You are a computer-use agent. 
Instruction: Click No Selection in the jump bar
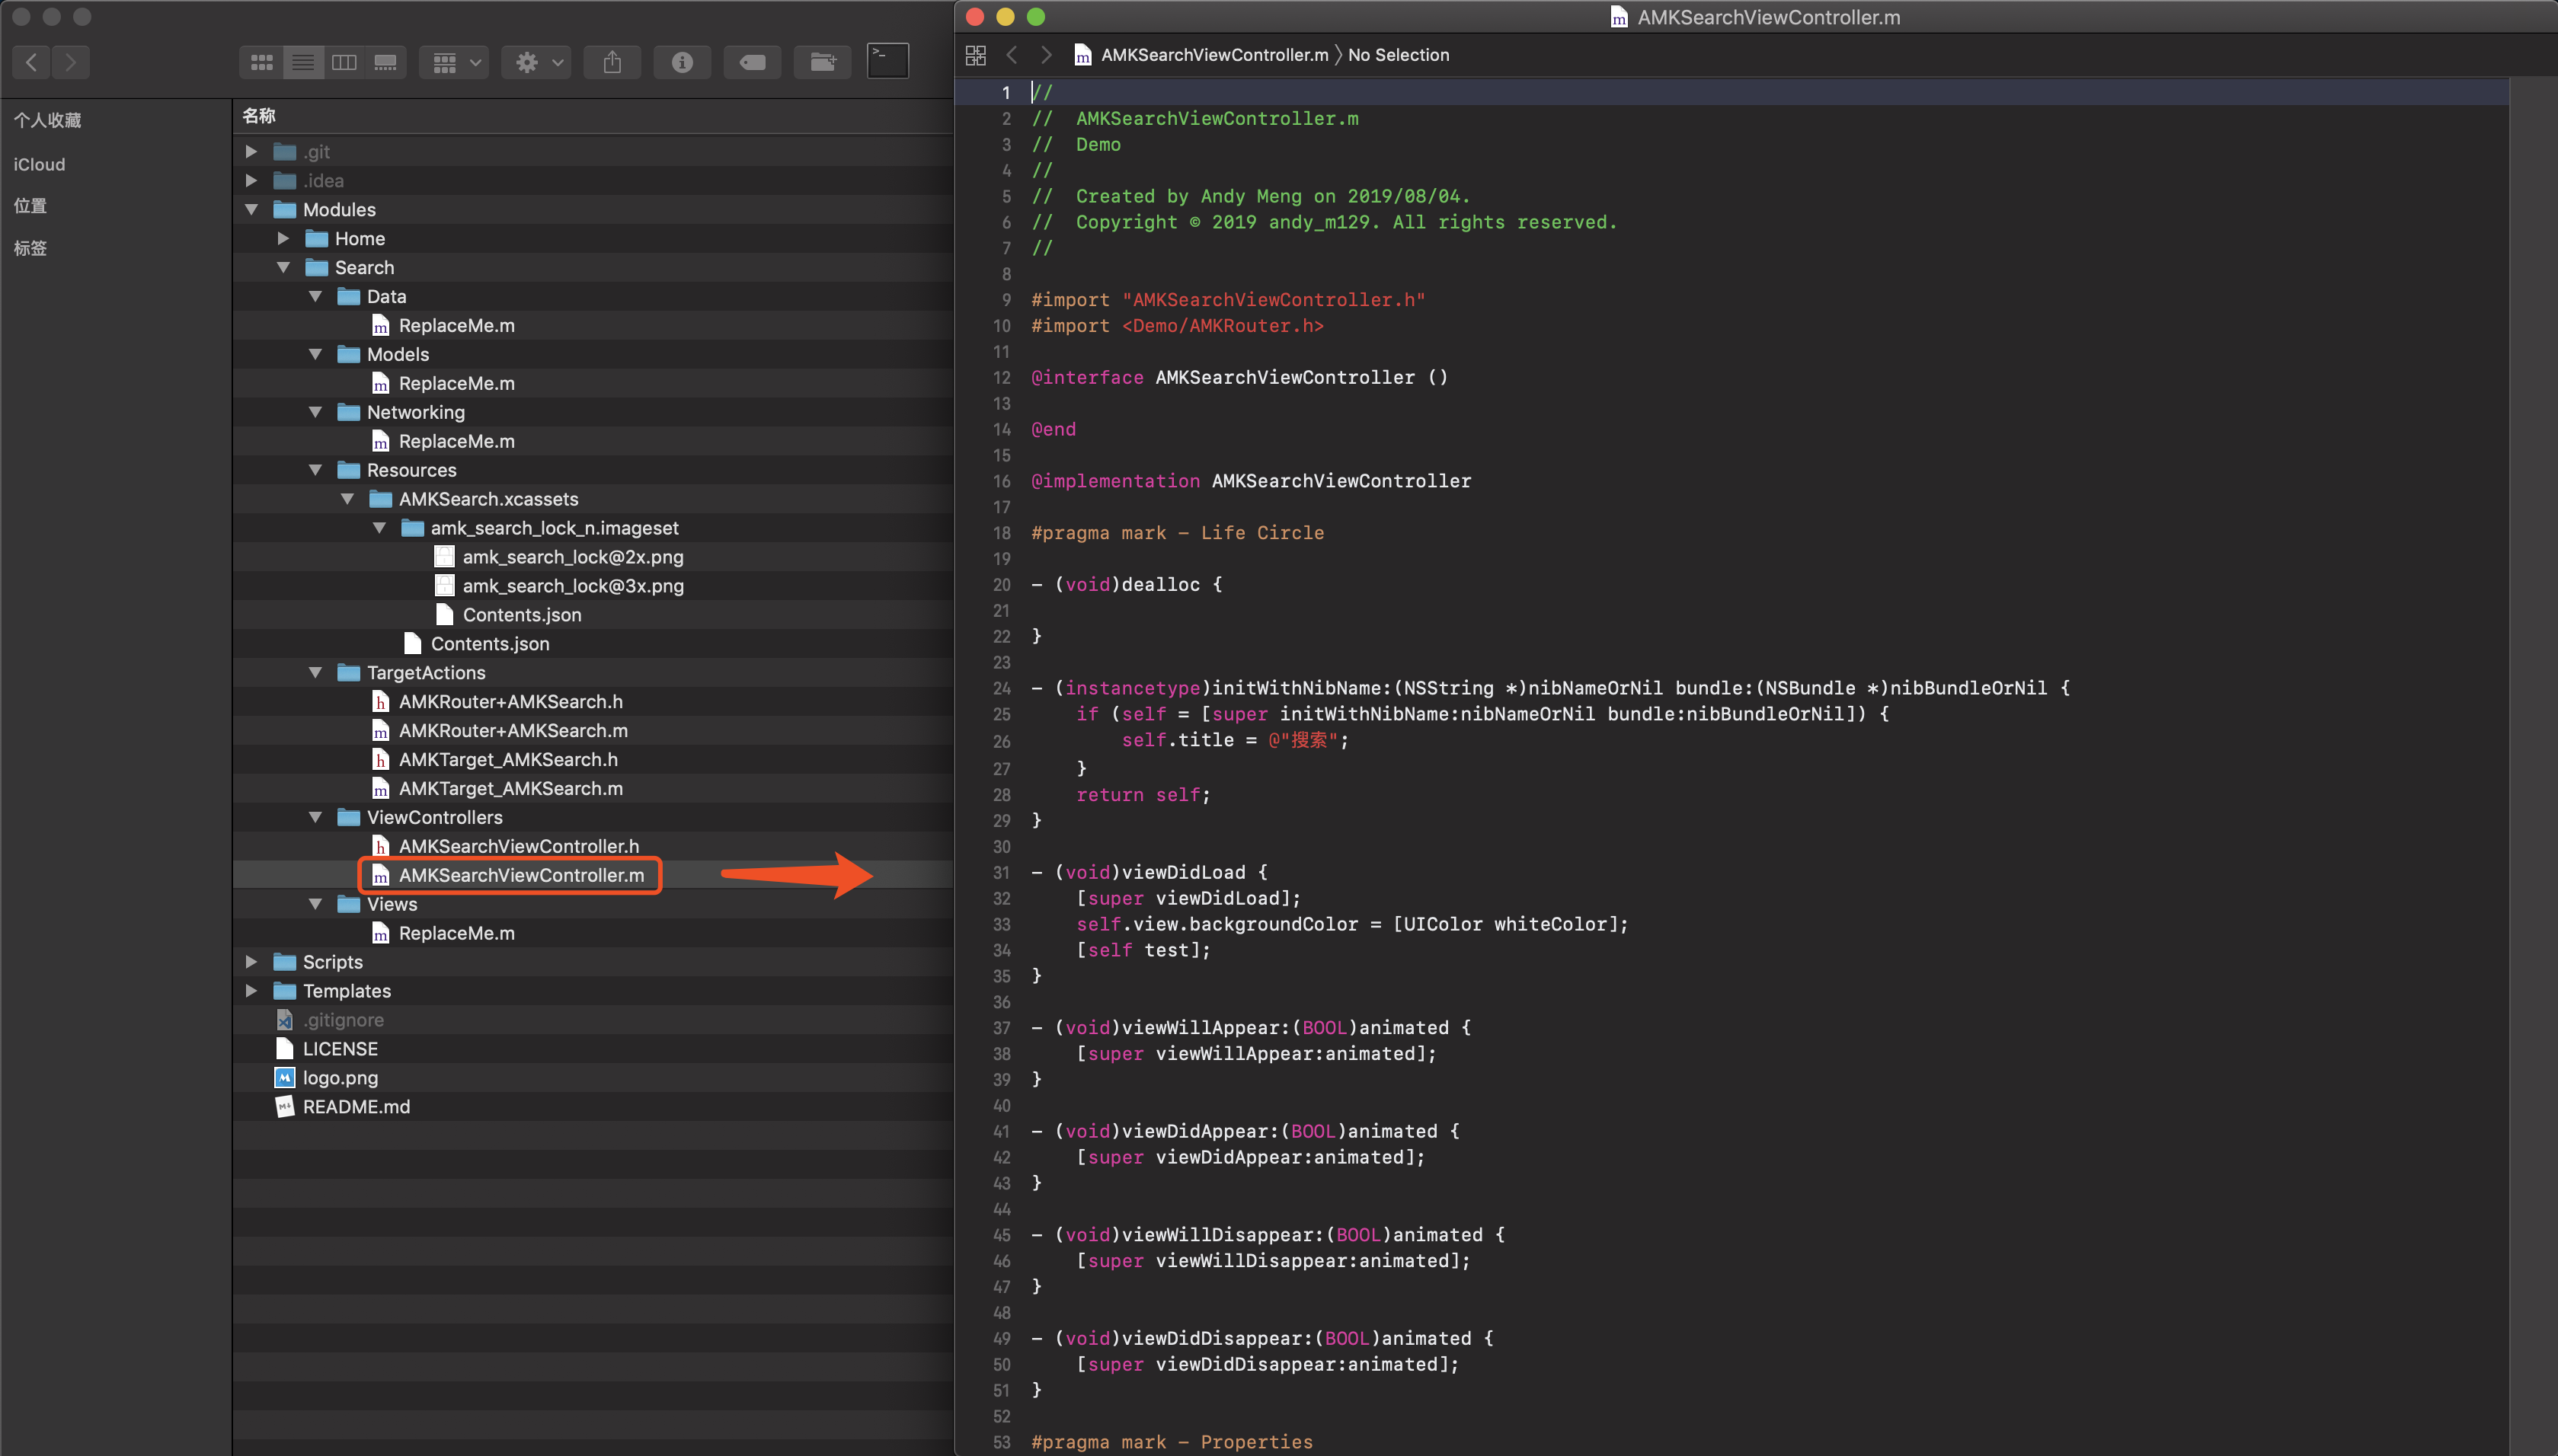click(x=1398, y=55)
